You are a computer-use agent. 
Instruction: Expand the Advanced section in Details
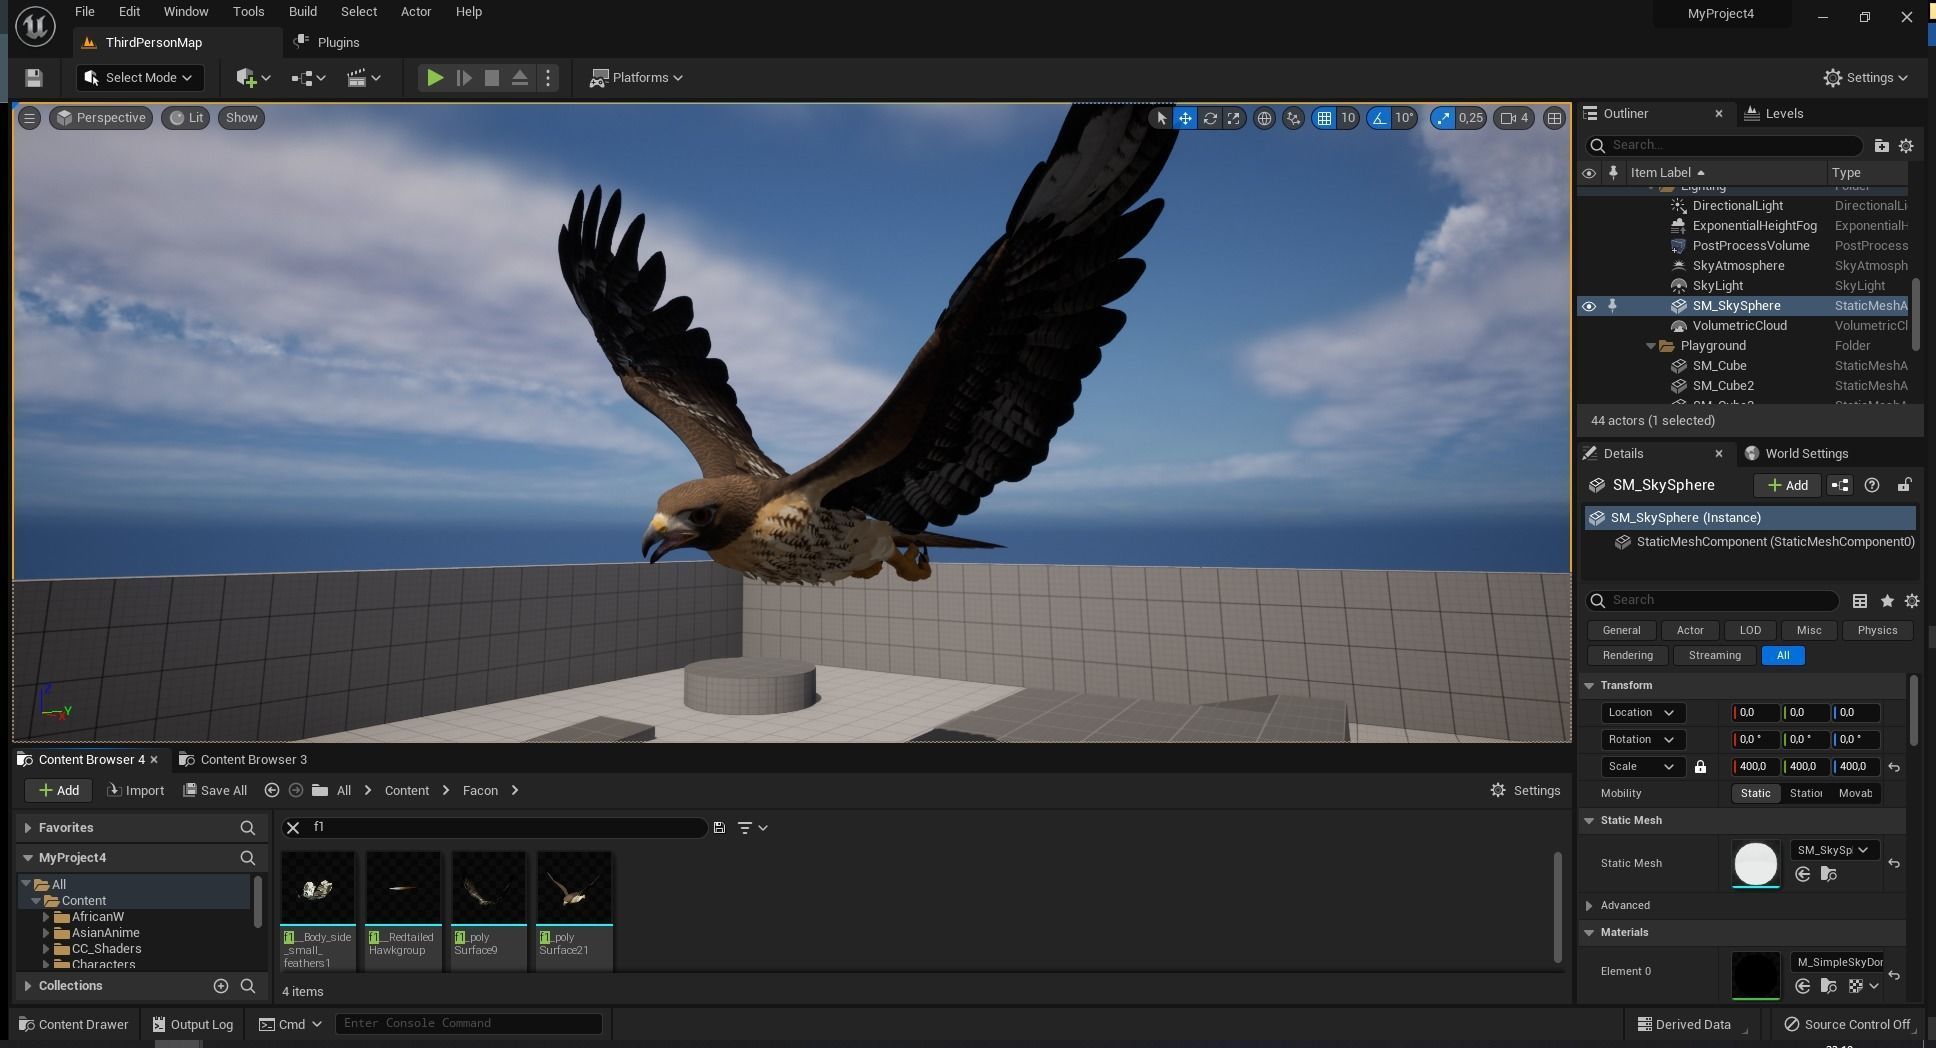pos(1589,906)
